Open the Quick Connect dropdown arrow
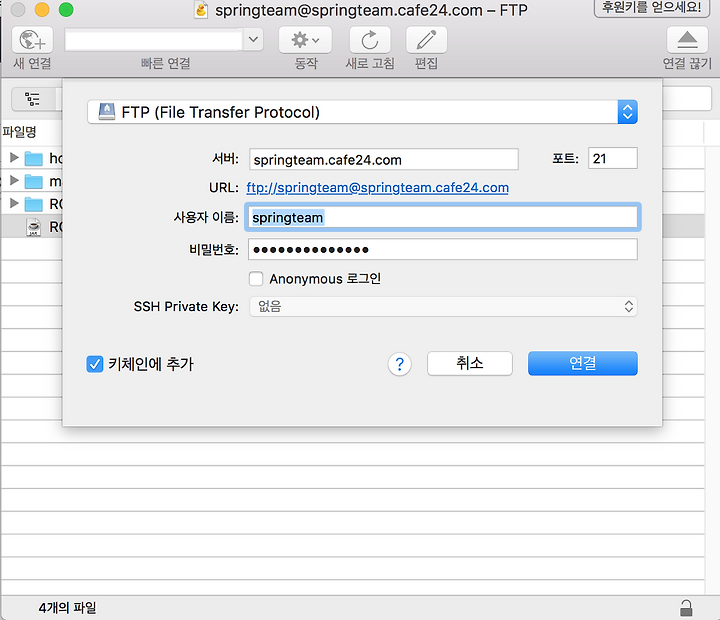Viewport: 720px width, 620px height. (253, 40)
